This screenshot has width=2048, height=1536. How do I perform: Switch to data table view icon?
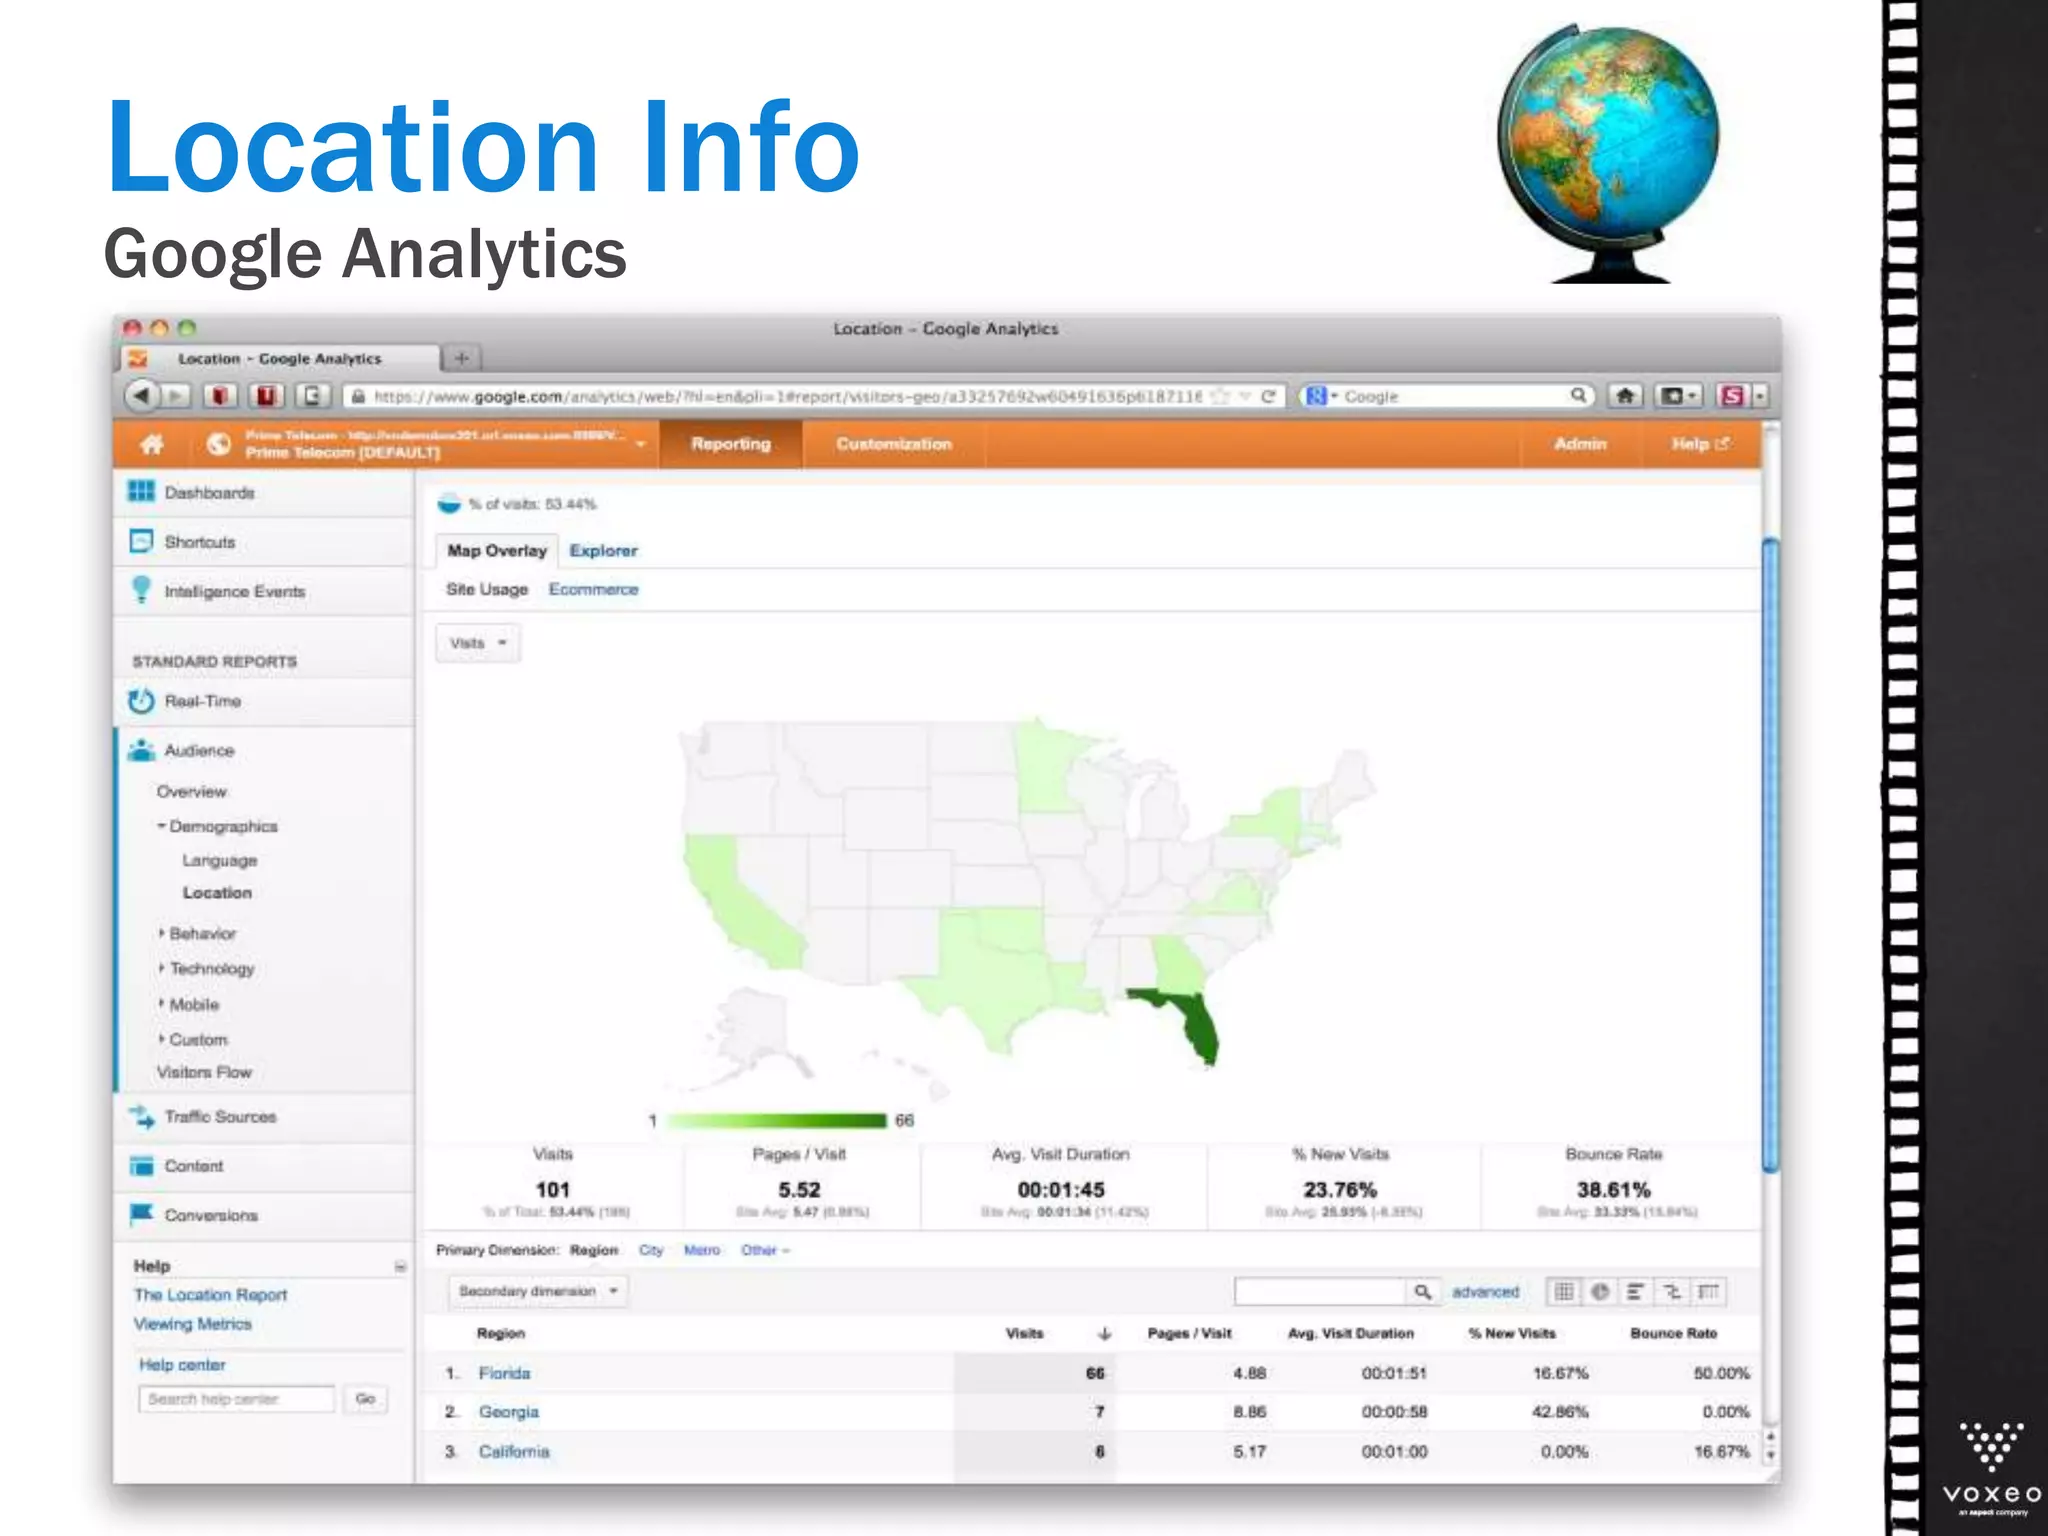(x=1564, y=1292)
